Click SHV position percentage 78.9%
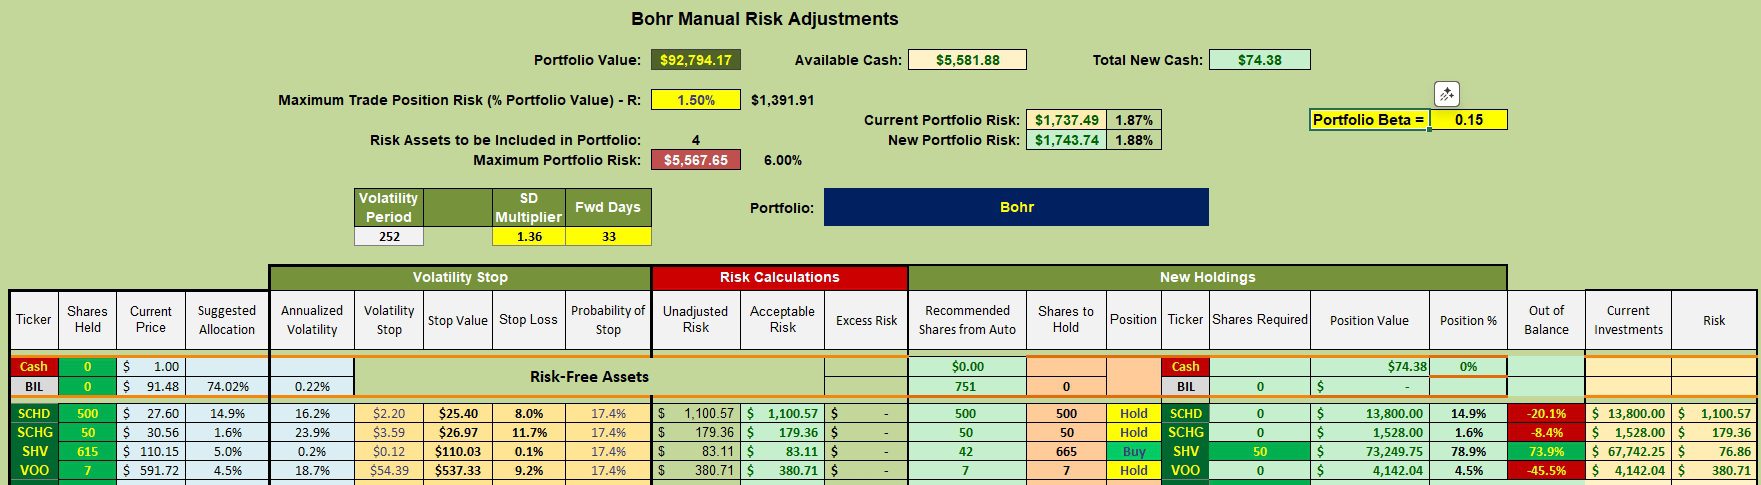 tap(1468, 451)
